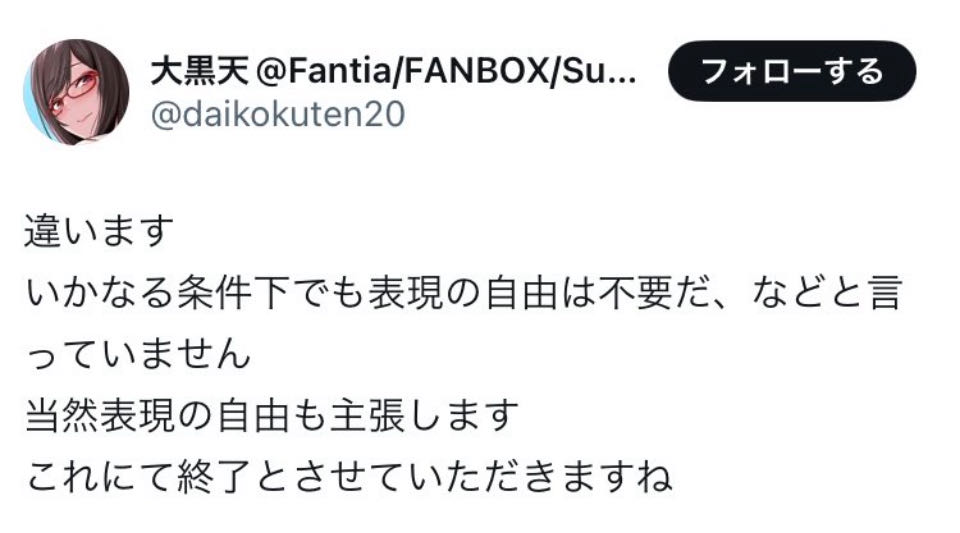Click the word これにて starting last line

pyautogui.click(x=100, y=476)
